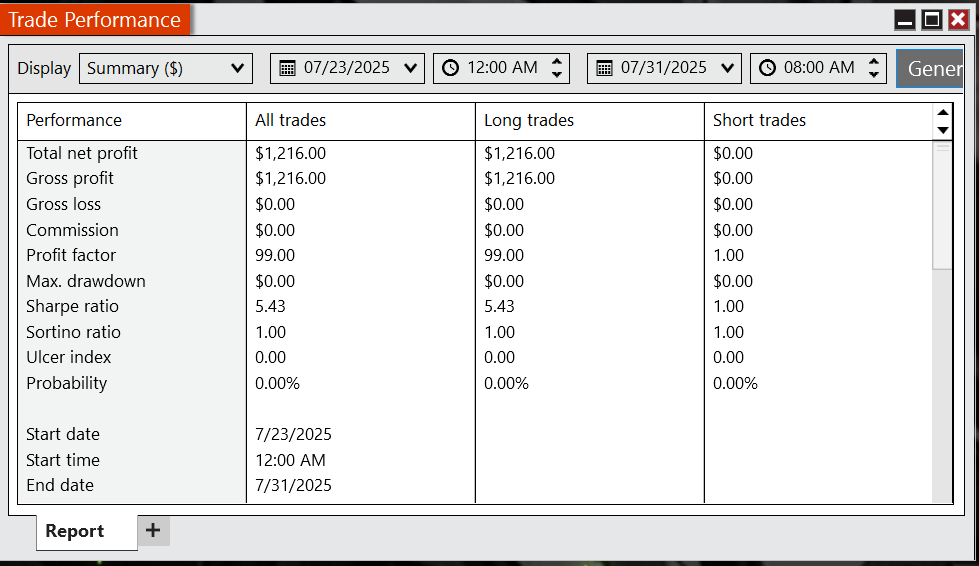Click the start time clock icon
Viewport: 979px width, 566px height.
[x=450, y=68]
